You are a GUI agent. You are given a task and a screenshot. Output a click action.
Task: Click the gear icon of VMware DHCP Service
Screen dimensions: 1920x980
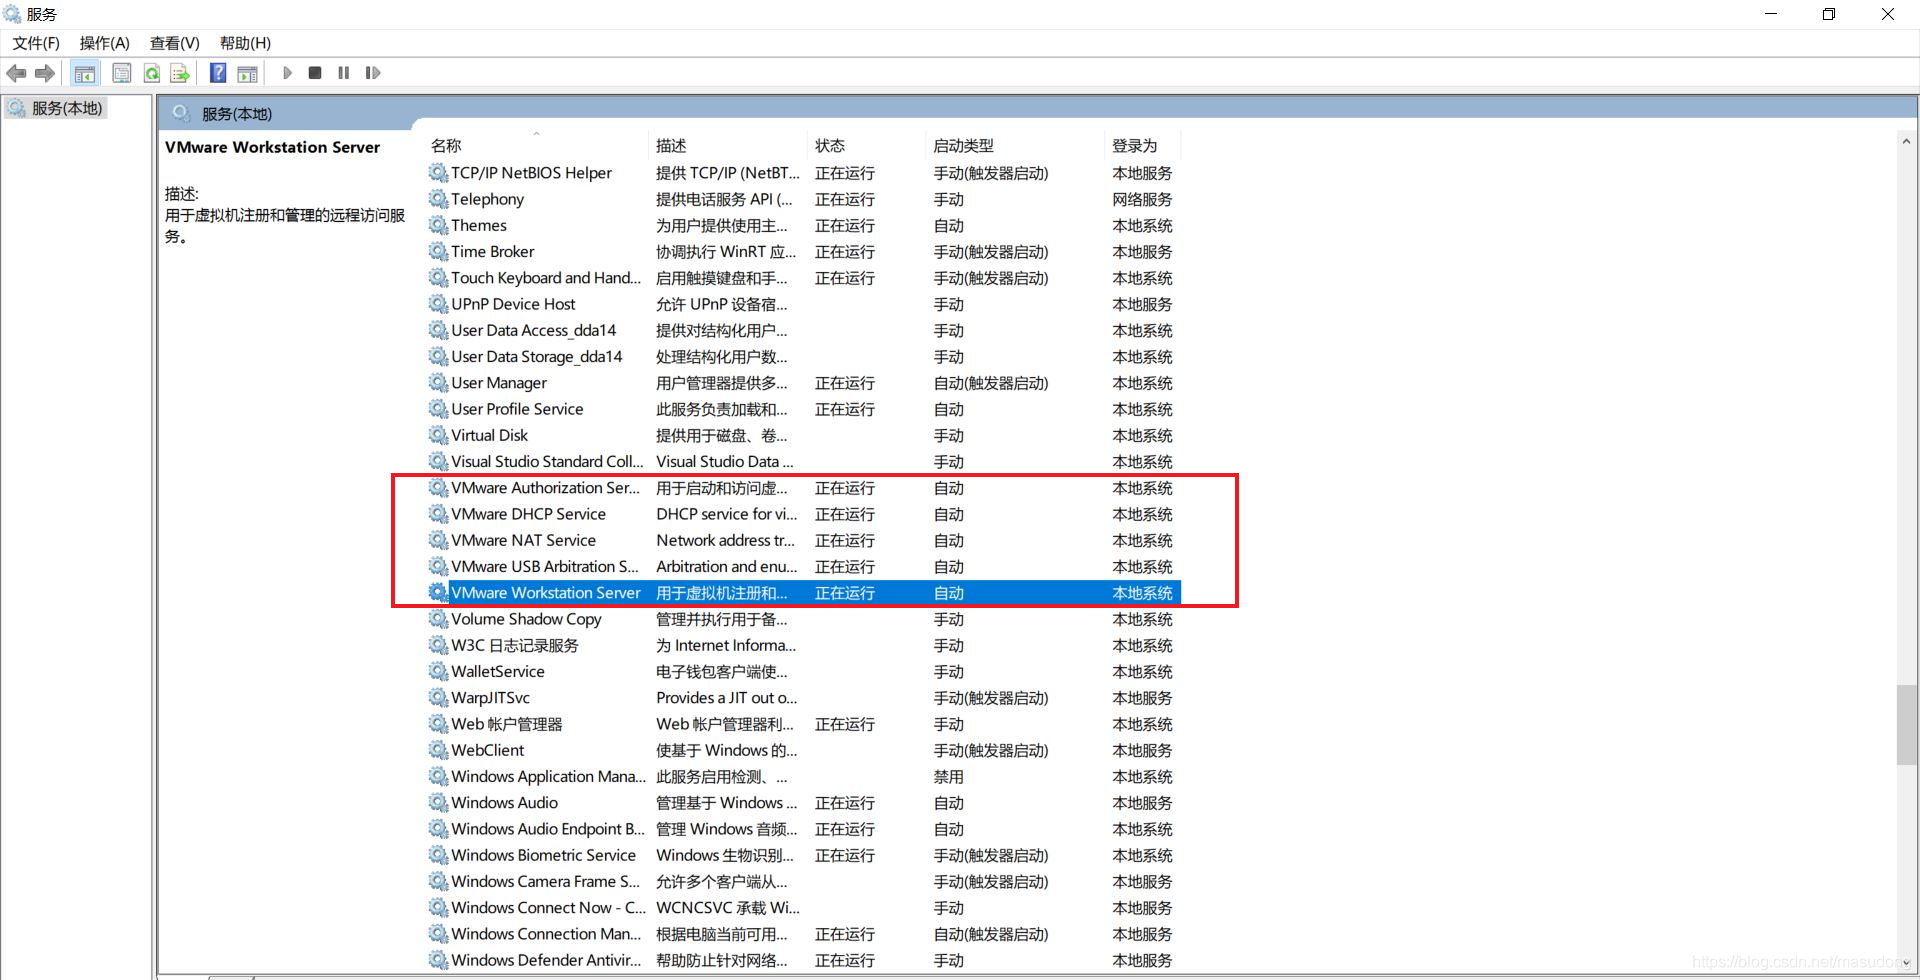click(x=438, y=514)
